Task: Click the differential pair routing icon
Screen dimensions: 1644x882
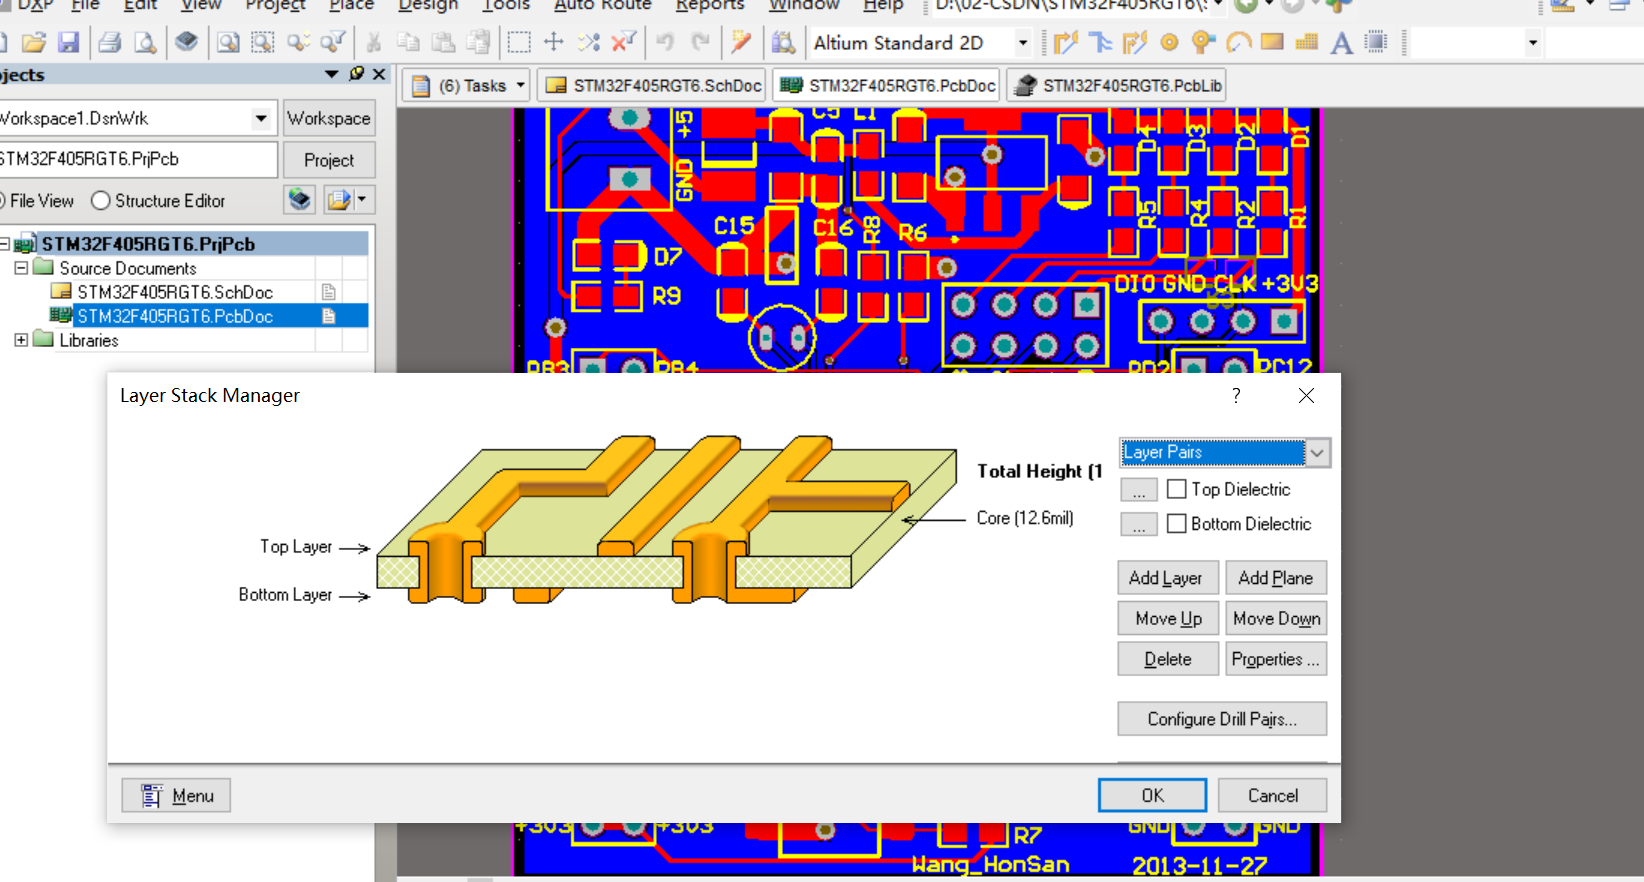Action: point(1134,42)
